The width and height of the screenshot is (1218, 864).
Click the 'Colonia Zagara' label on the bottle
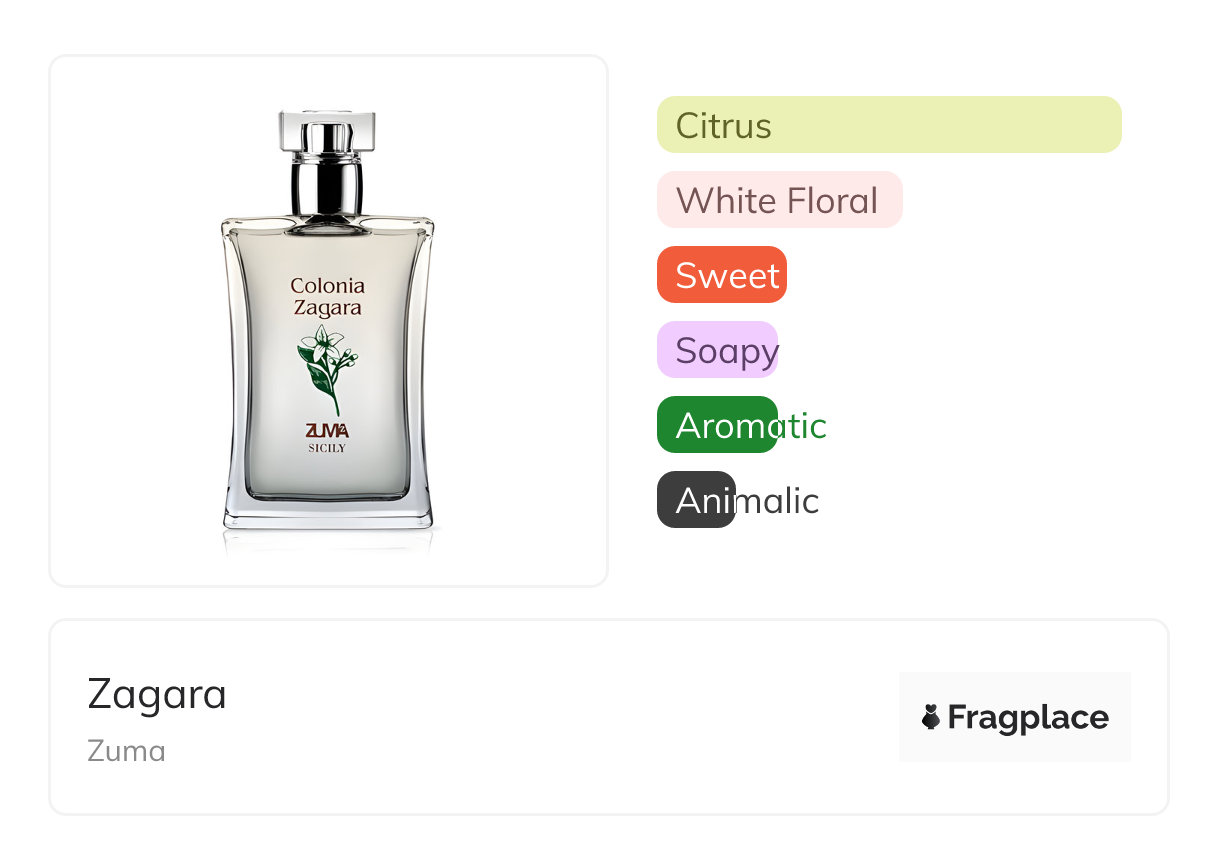tap(327, 297)
